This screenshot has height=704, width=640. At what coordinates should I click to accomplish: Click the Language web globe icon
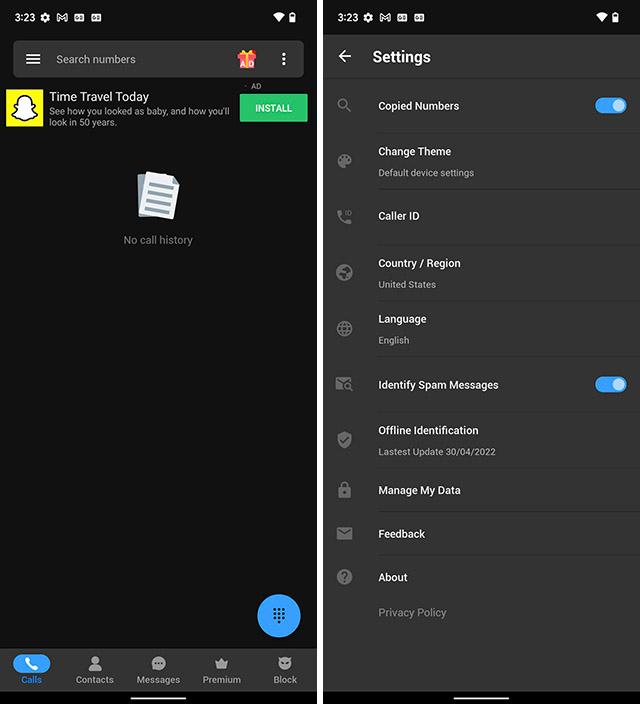pos(344,329)
